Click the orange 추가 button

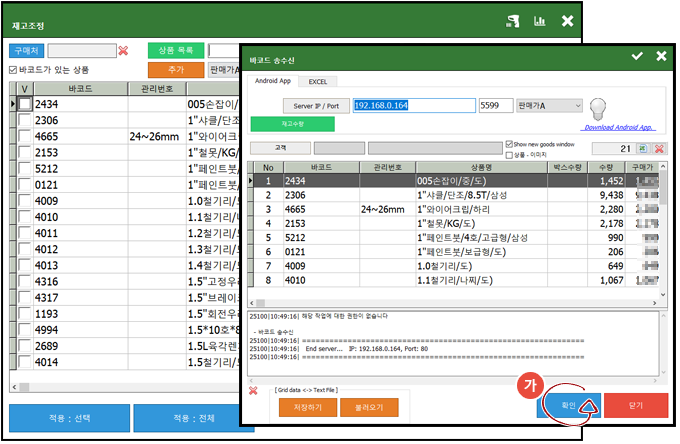coord(176,70)
